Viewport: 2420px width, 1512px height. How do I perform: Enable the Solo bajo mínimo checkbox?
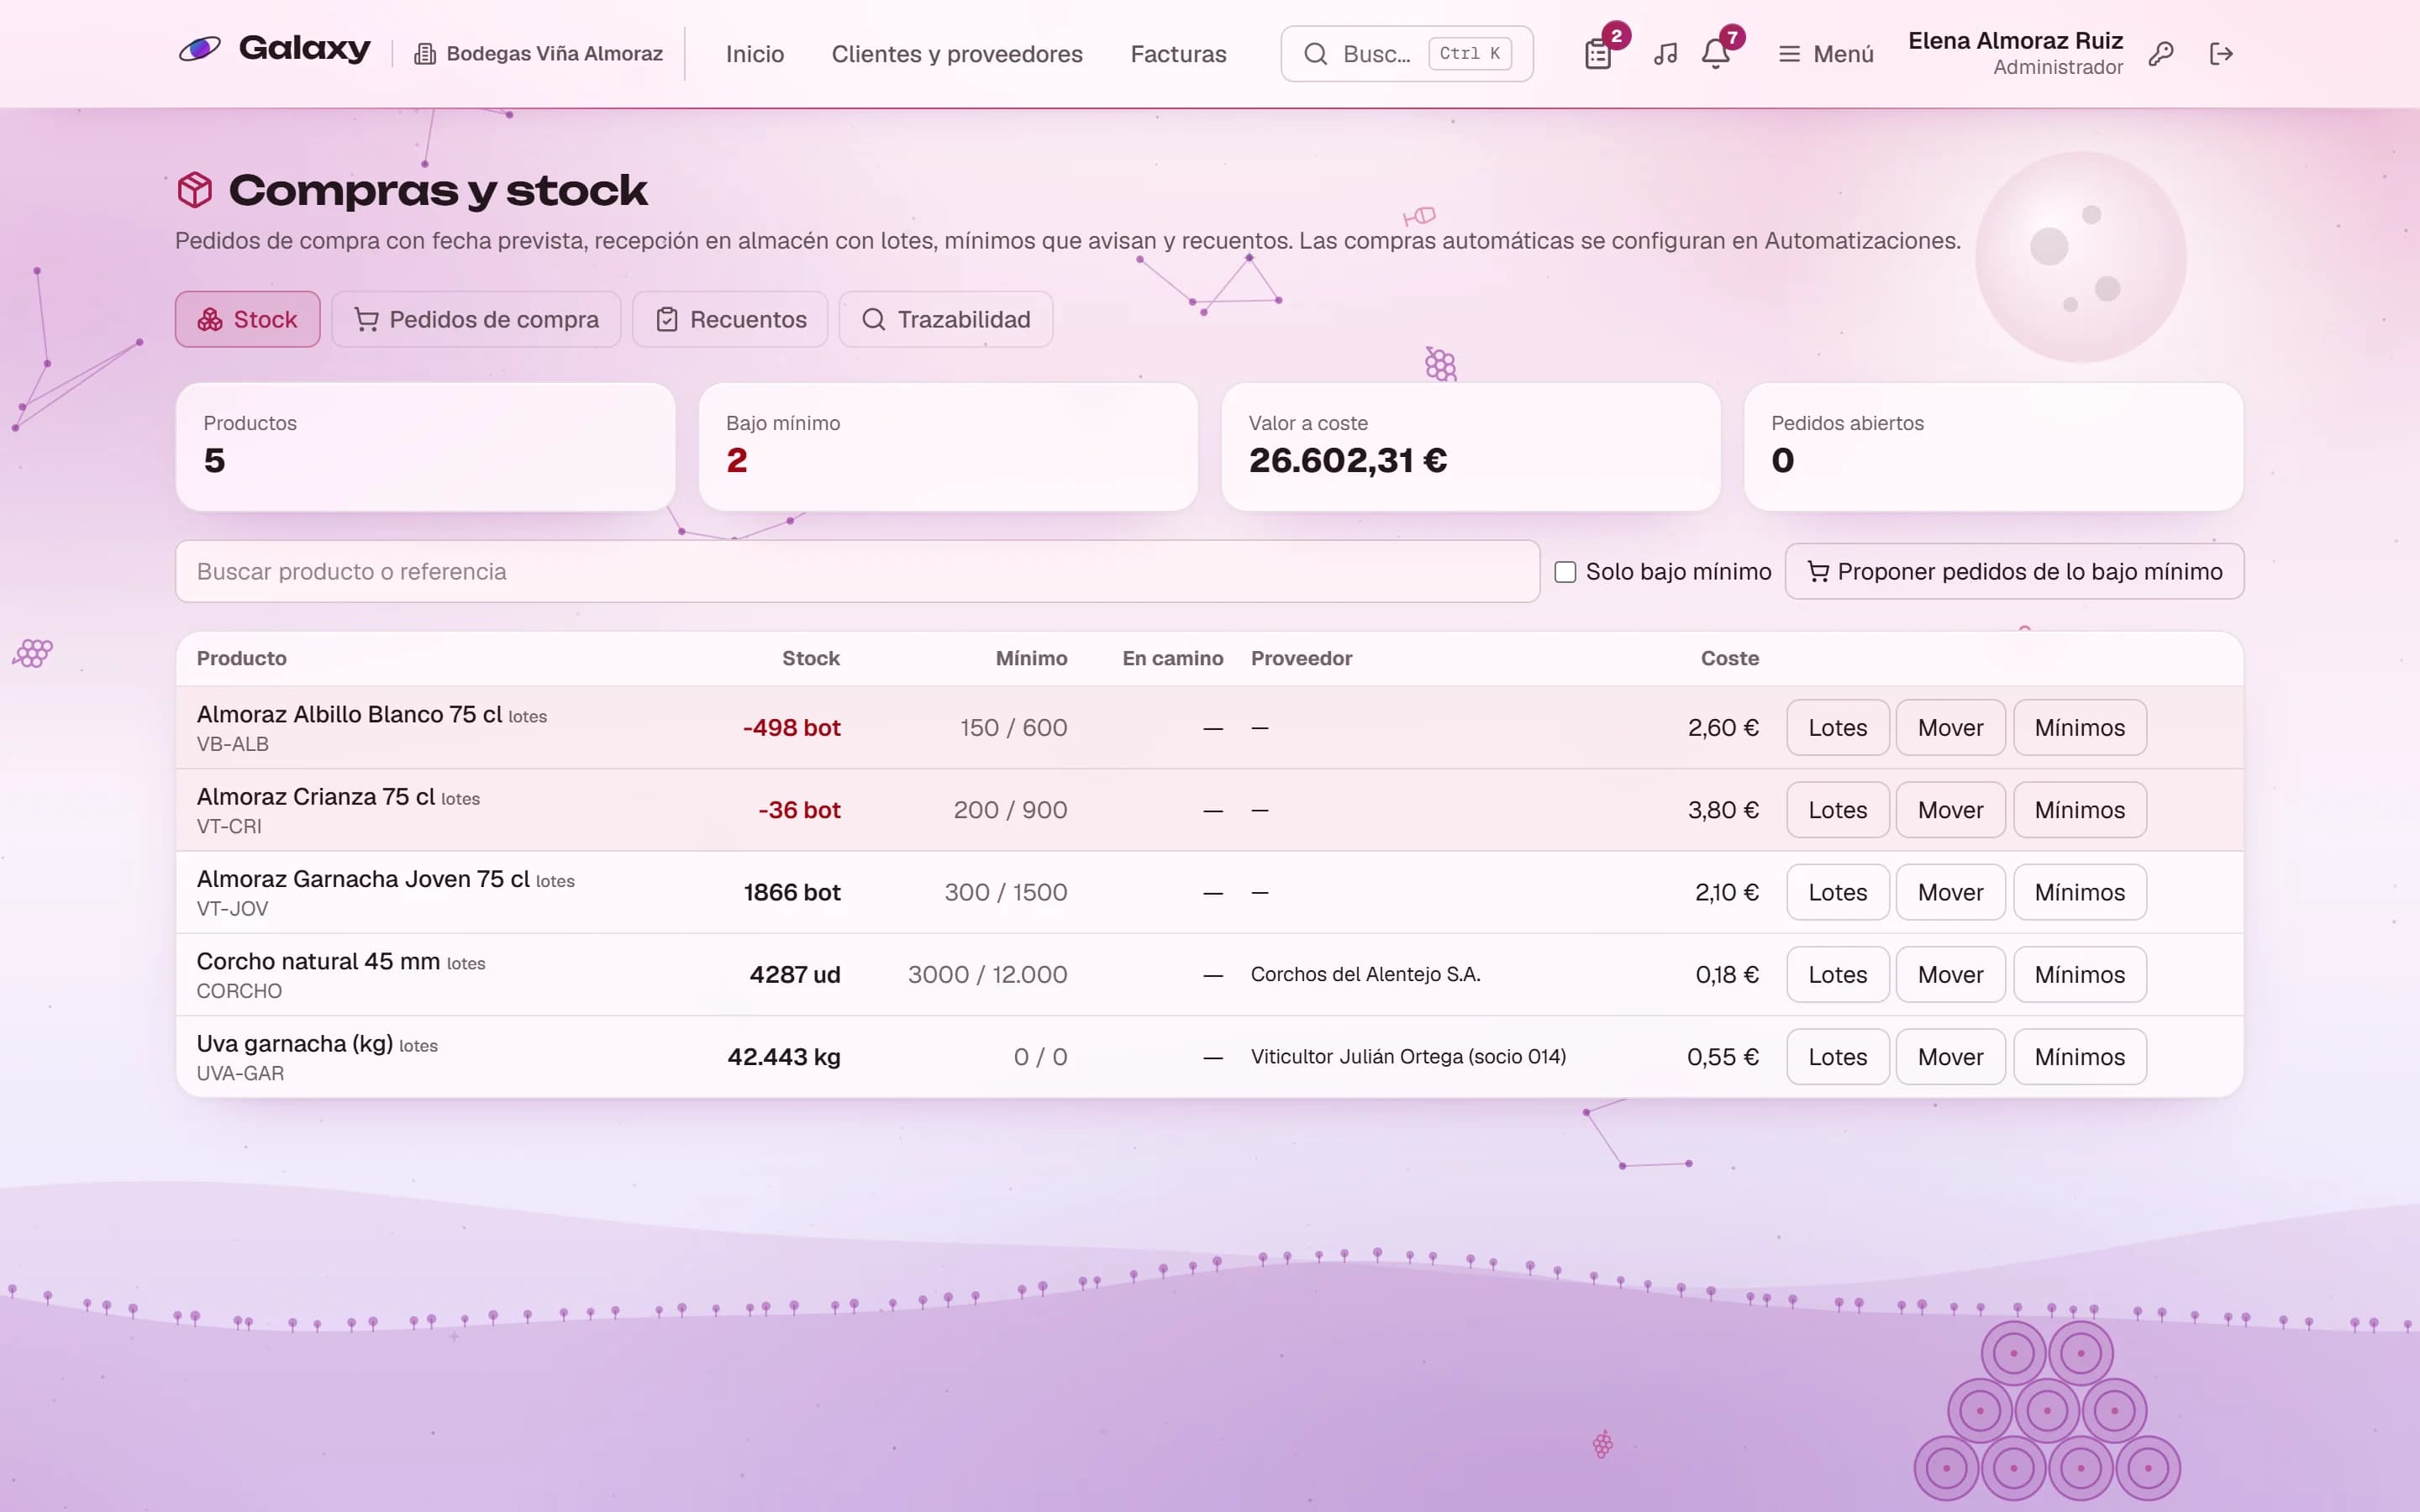(x=1565, y=572)
